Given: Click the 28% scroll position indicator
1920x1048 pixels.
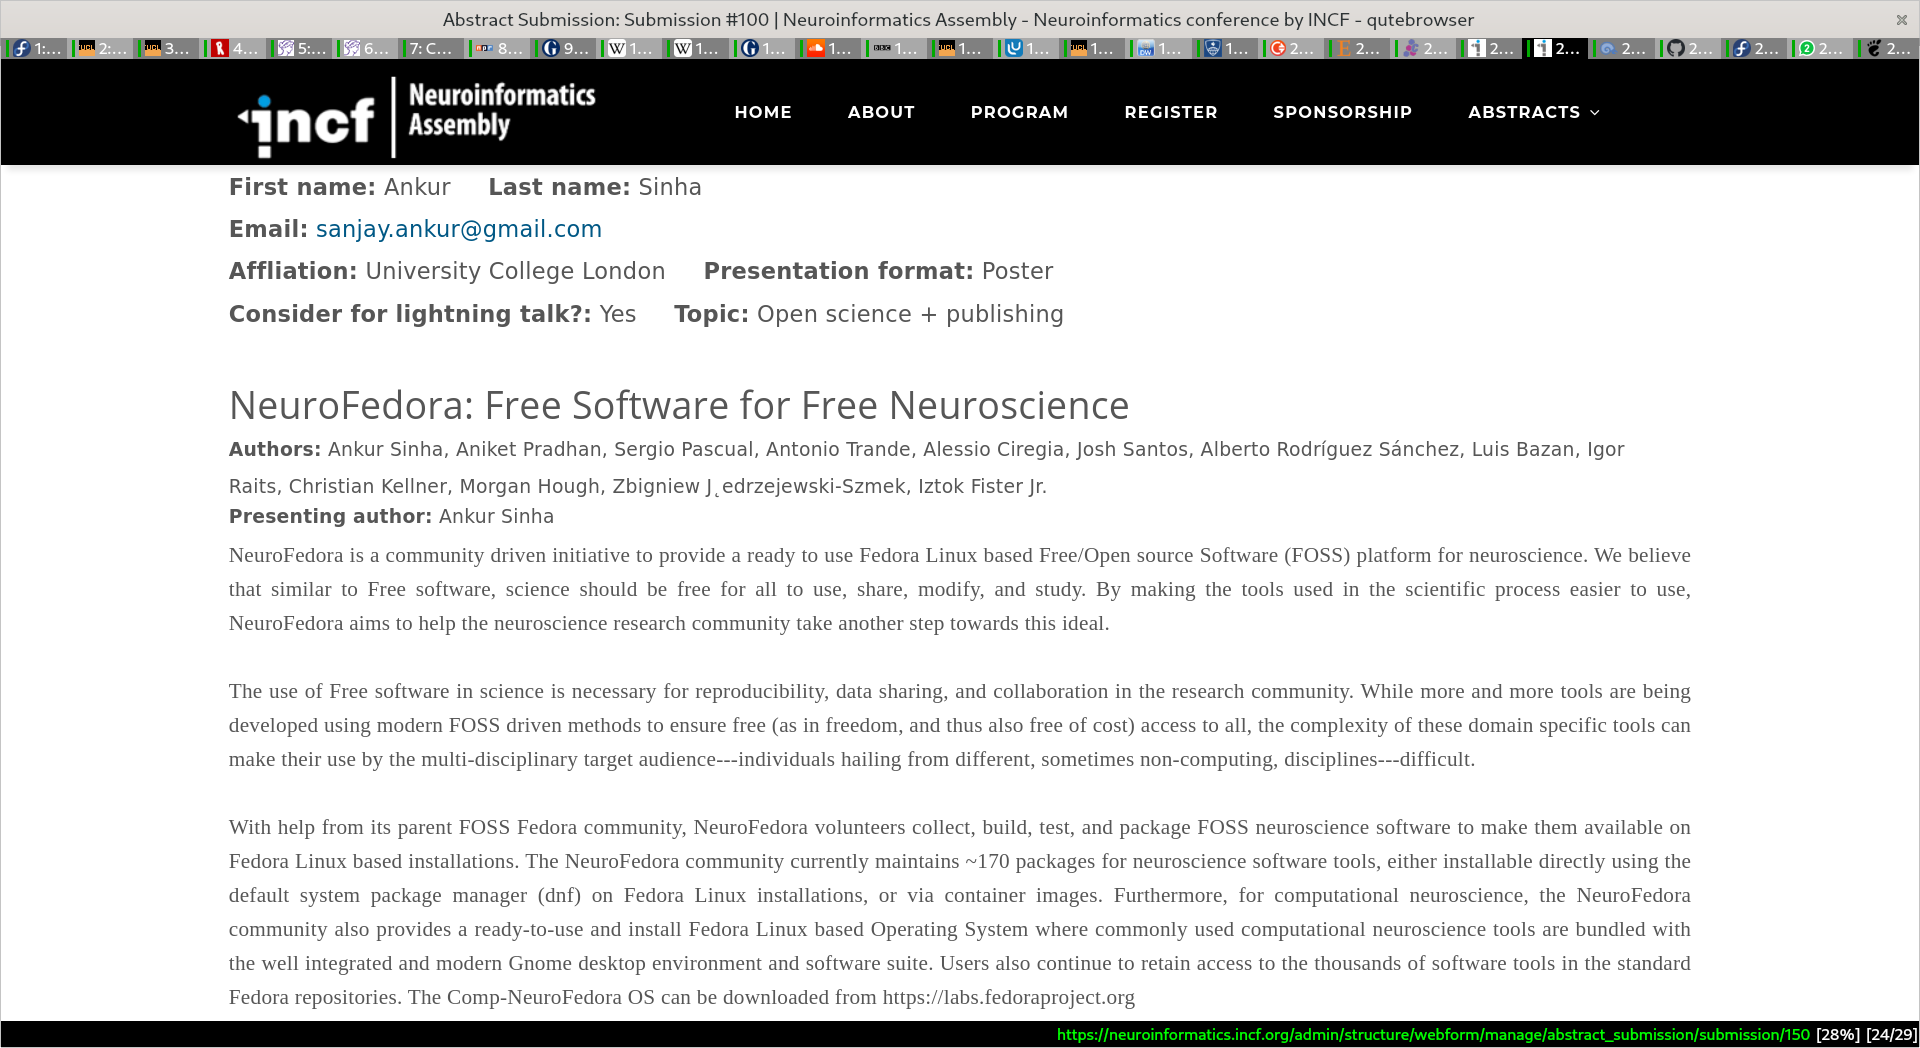Looking at the screenshot, I should point(1837,1034).
